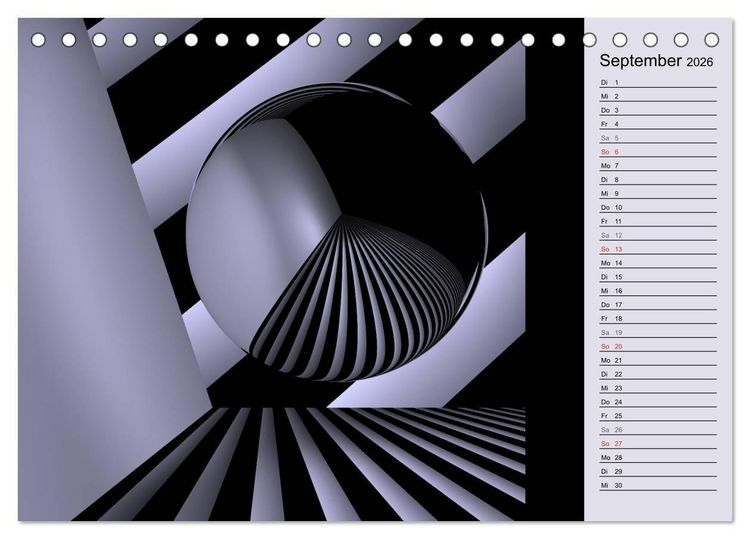Viewport: 750px width, 539px height.
Task: Click the September 2026 month heading
Action: click(656, 61)
